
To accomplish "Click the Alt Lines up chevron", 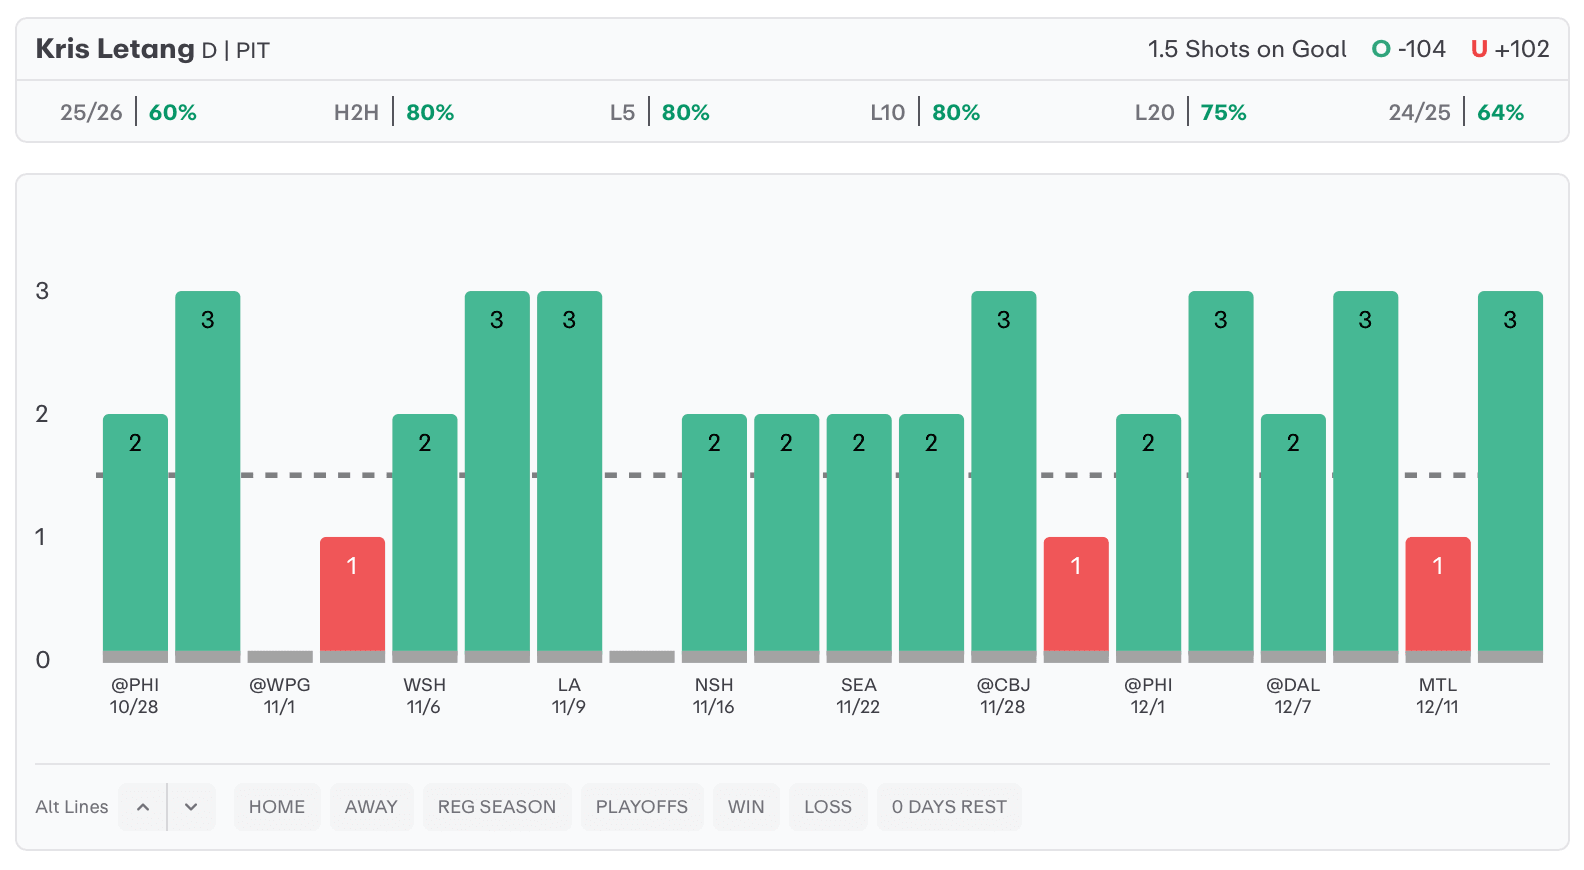I will [143, 807].
